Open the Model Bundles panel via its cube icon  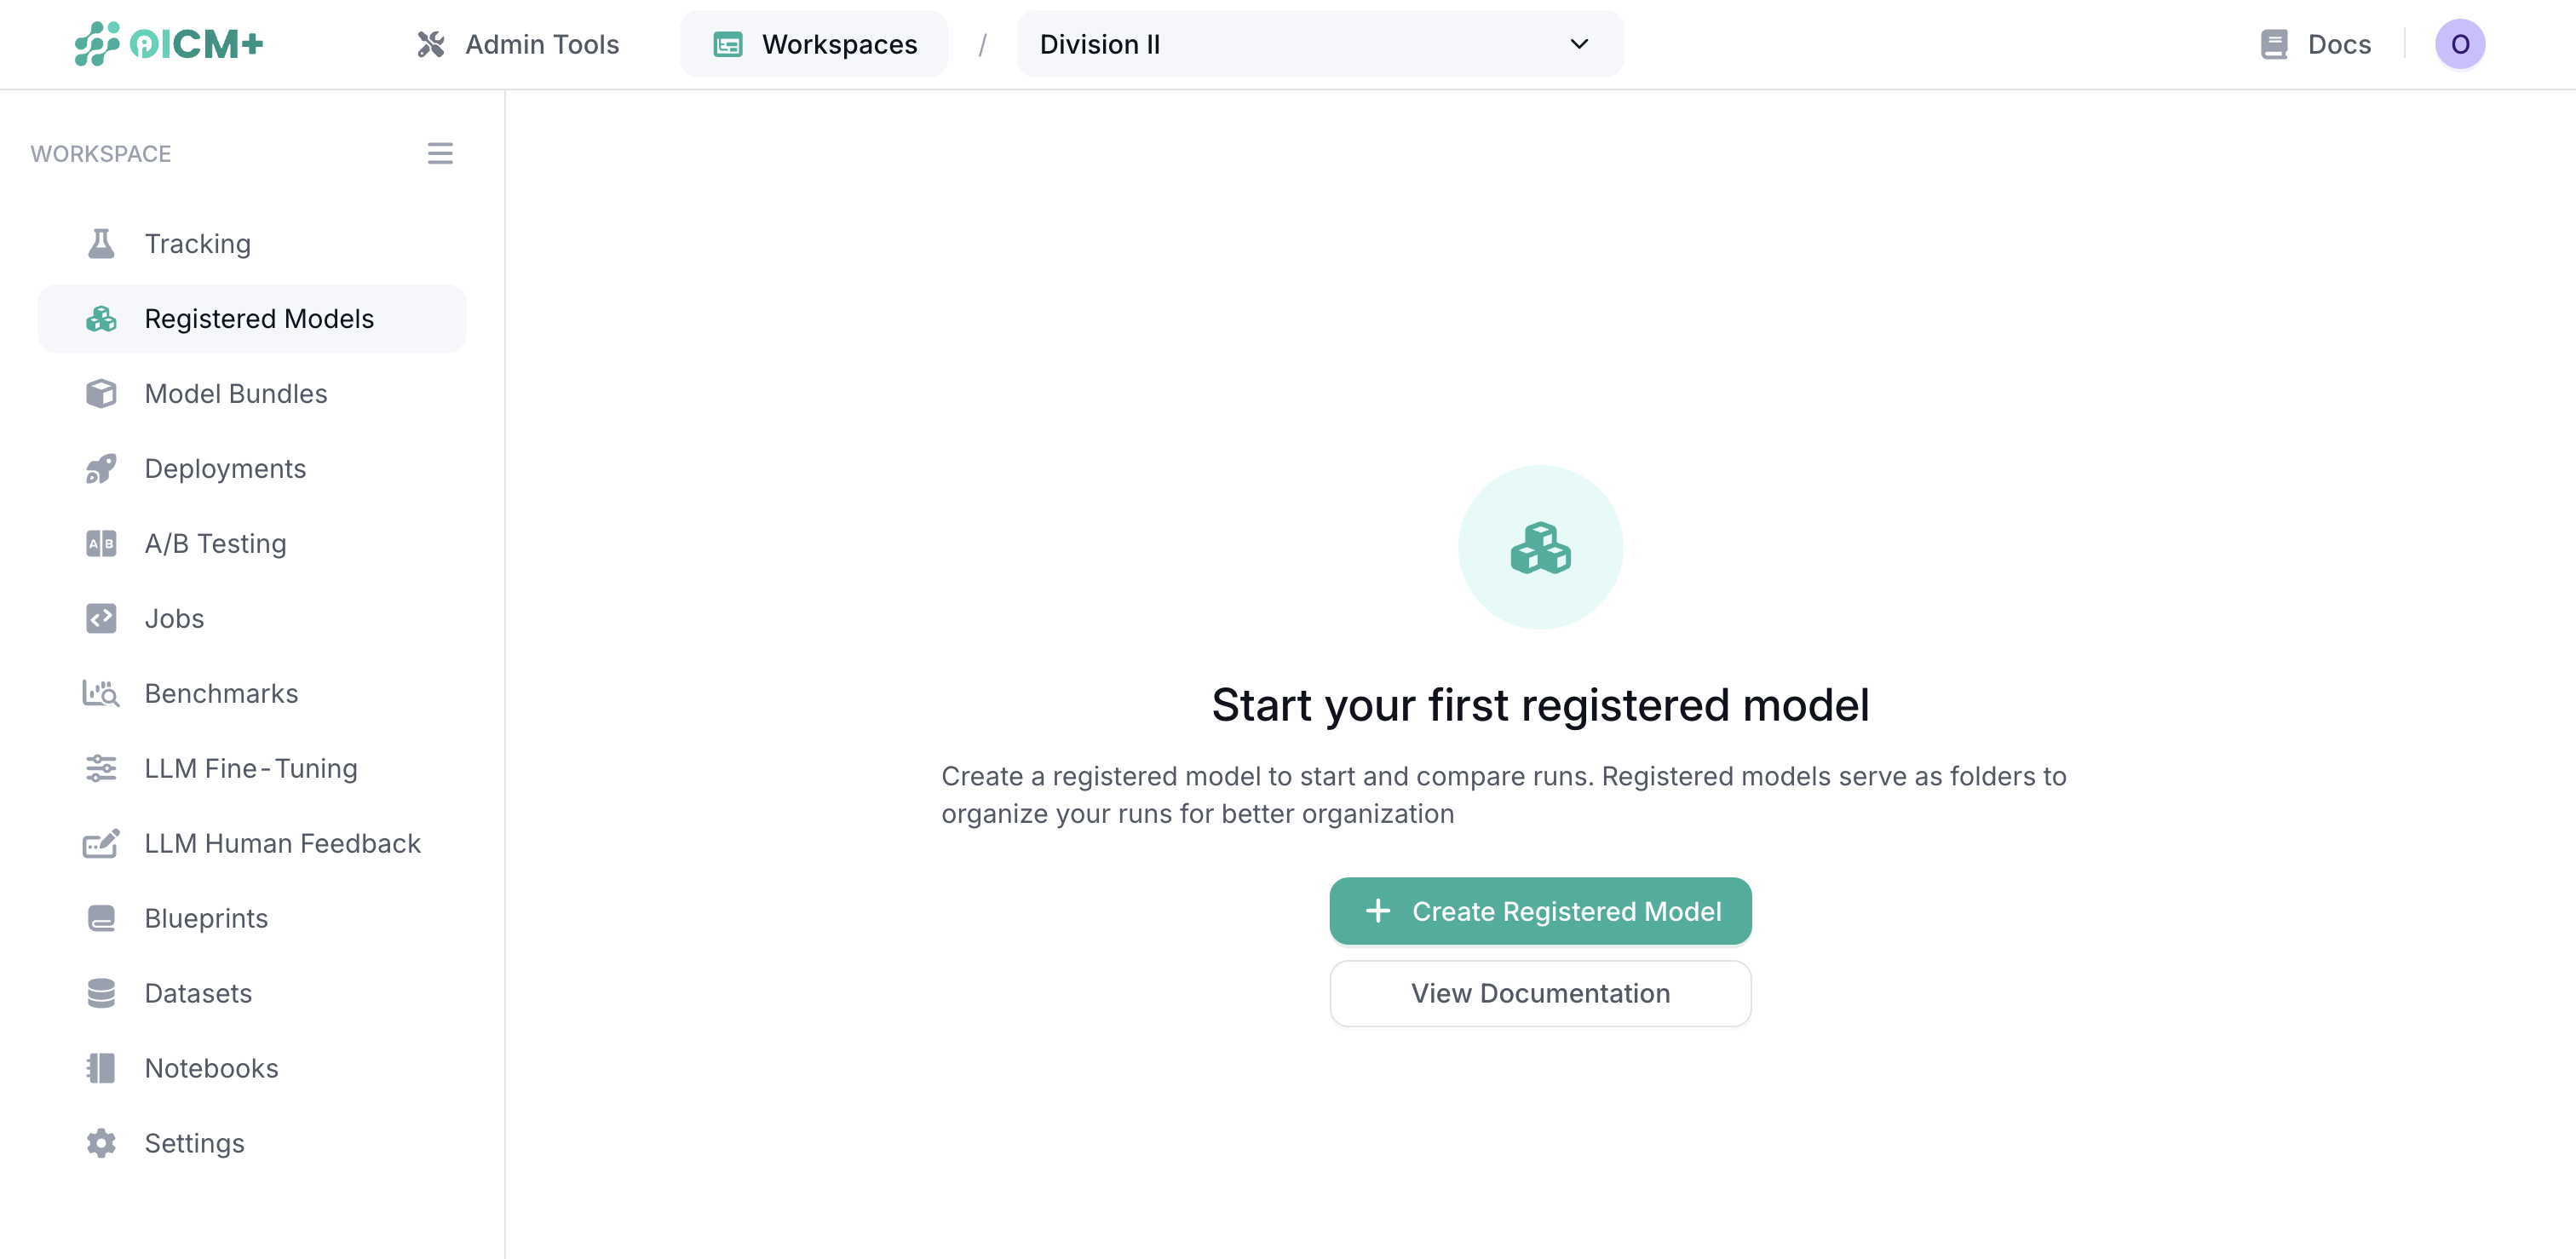[x=101, y=393]
